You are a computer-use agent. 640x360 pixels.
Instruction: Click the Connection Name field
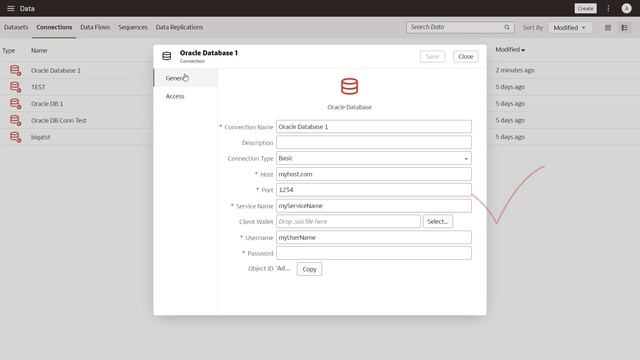(374, 127)
